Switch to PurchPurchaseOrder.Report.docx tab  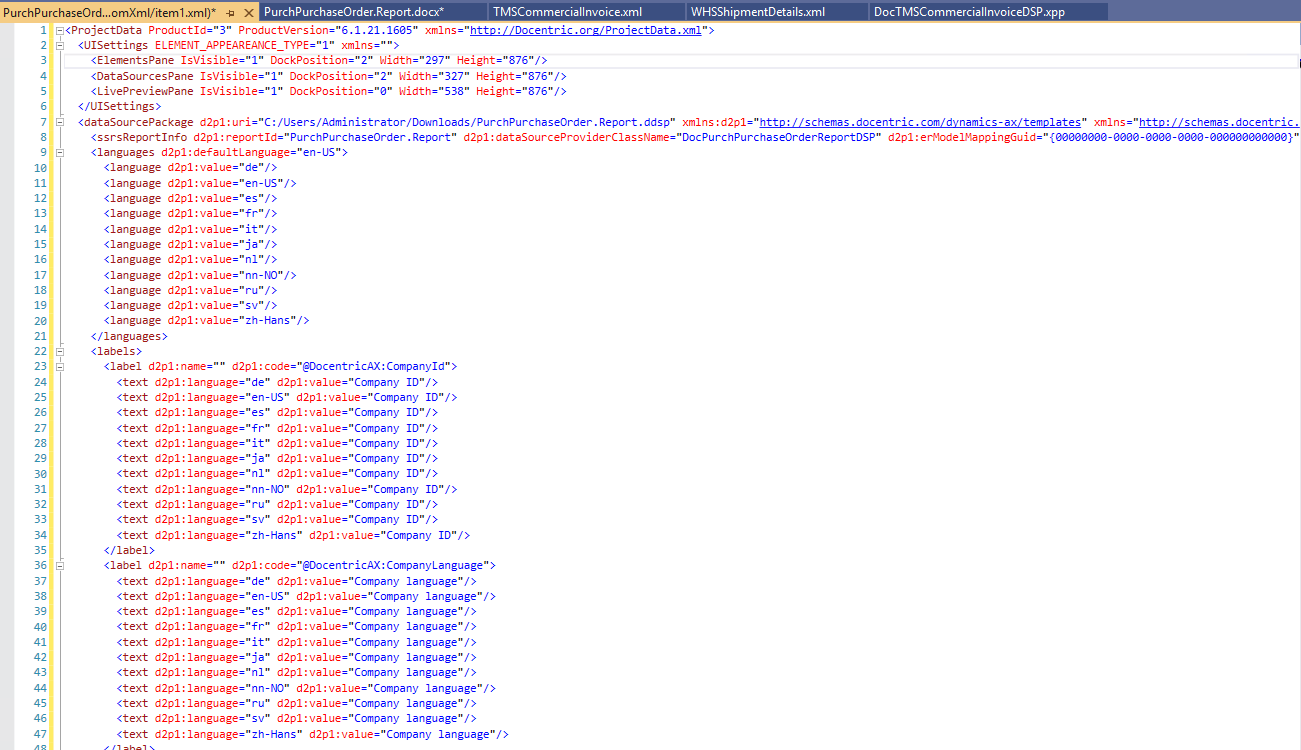pyautogui.click(x=353, y=11)
